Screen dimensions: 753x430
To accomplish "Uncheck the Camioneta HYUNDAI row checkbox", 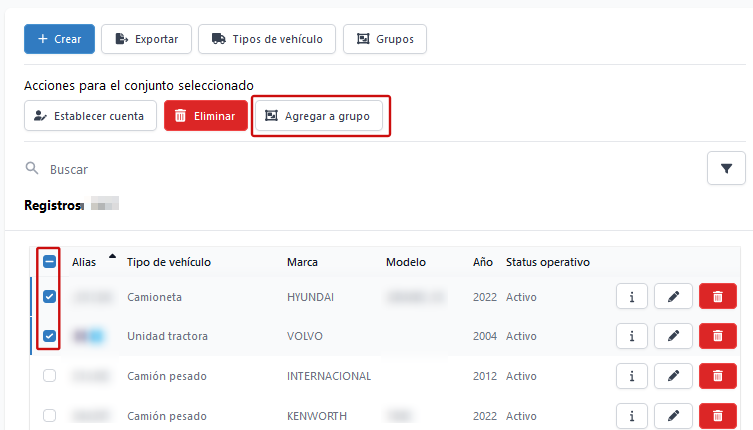I will (x=49, y=296).
